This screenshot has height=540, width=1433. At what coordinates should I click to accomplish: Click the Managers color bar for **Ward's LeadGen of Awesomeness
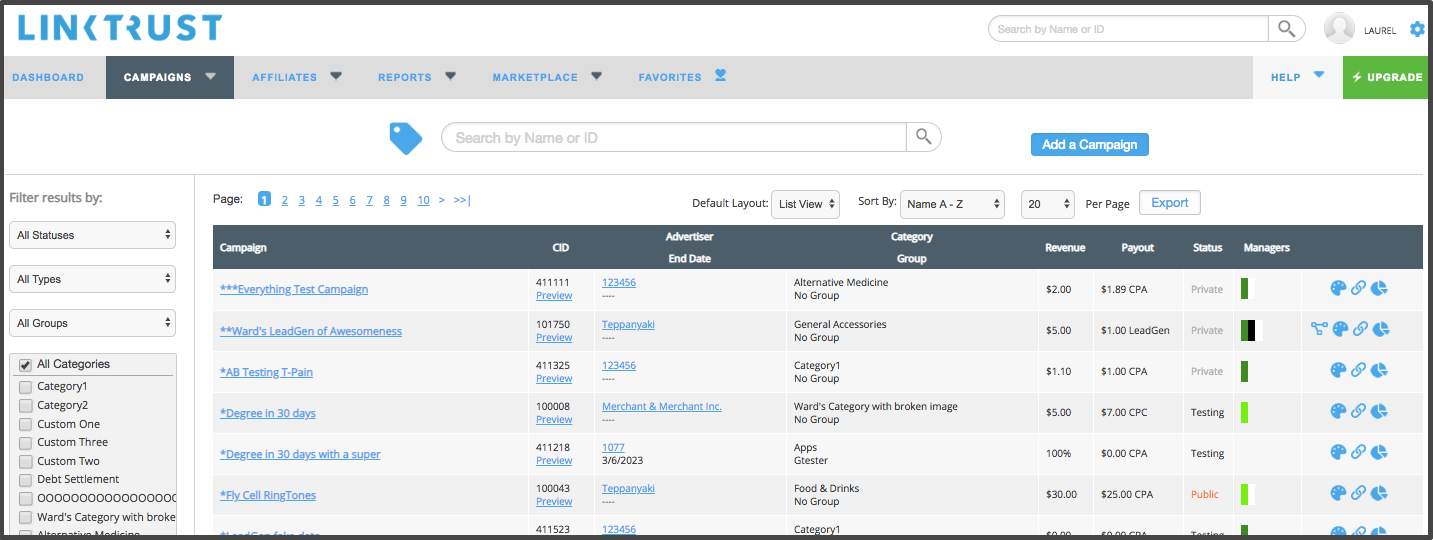(x=1252, y=330)
